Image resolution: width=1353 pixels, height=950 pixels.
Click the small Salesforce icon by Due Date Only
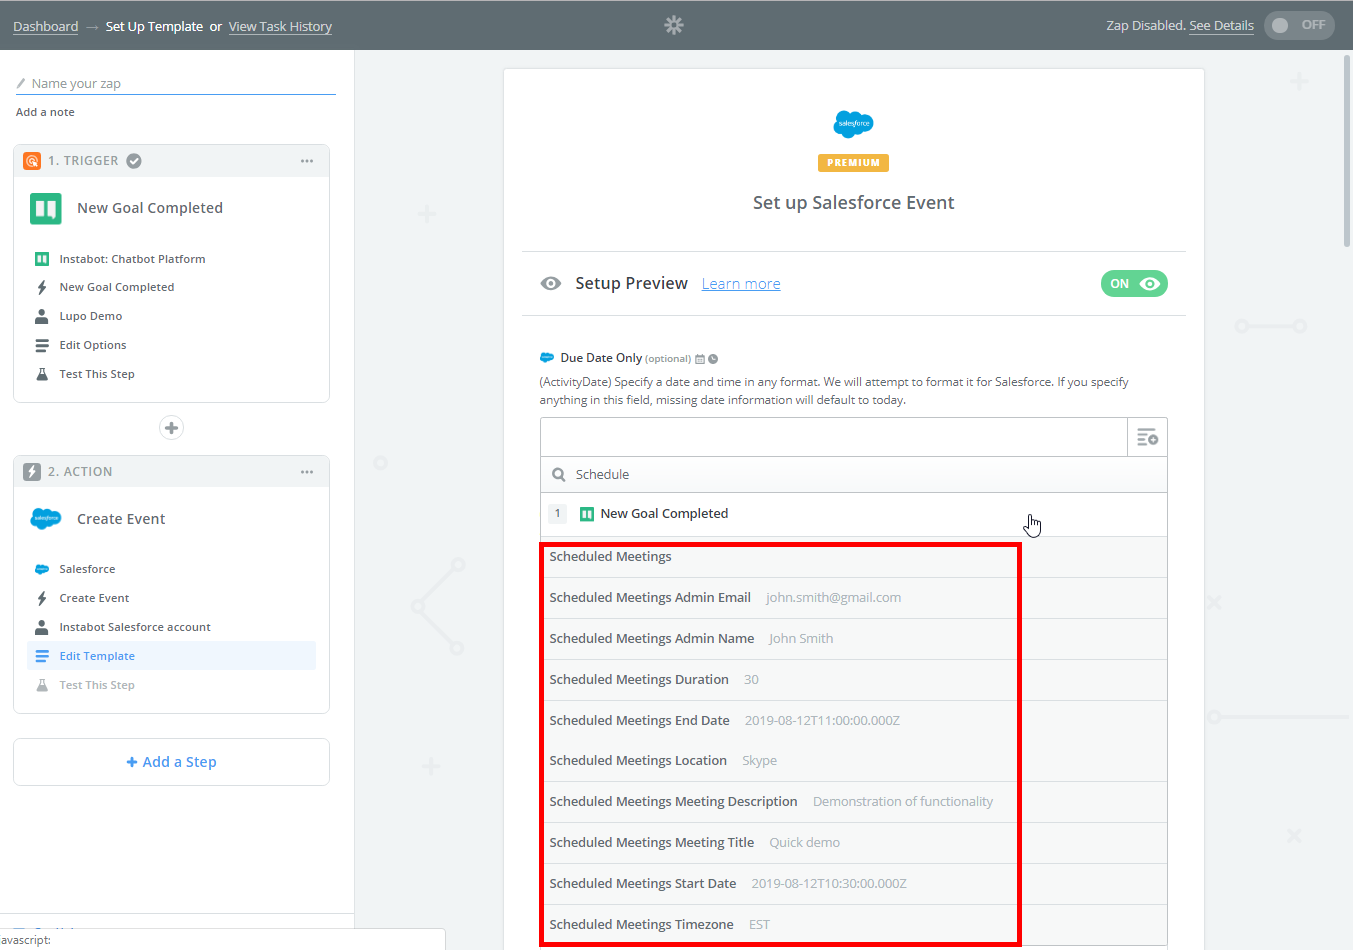click(x=547, y=357)
